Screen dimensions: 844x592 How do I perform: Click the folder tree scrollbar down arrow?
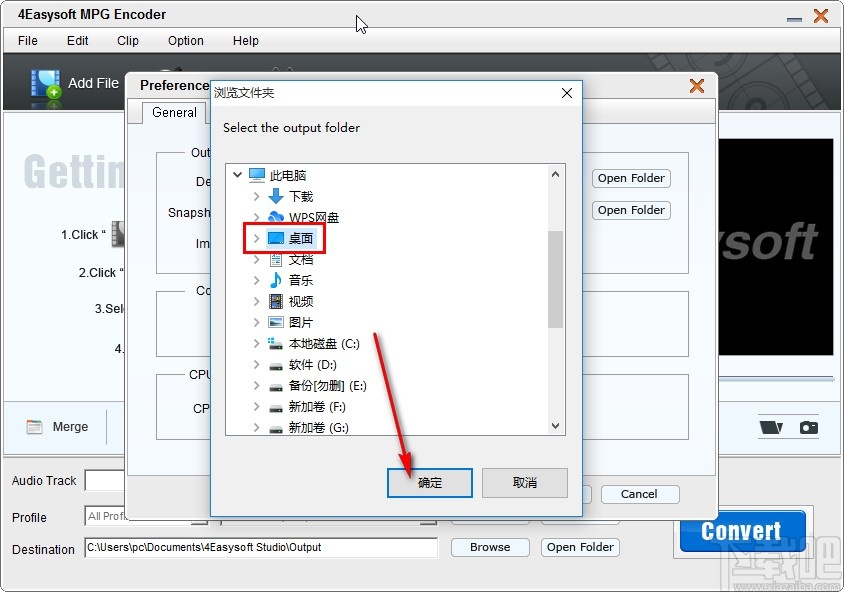click(x=555, y=426)
